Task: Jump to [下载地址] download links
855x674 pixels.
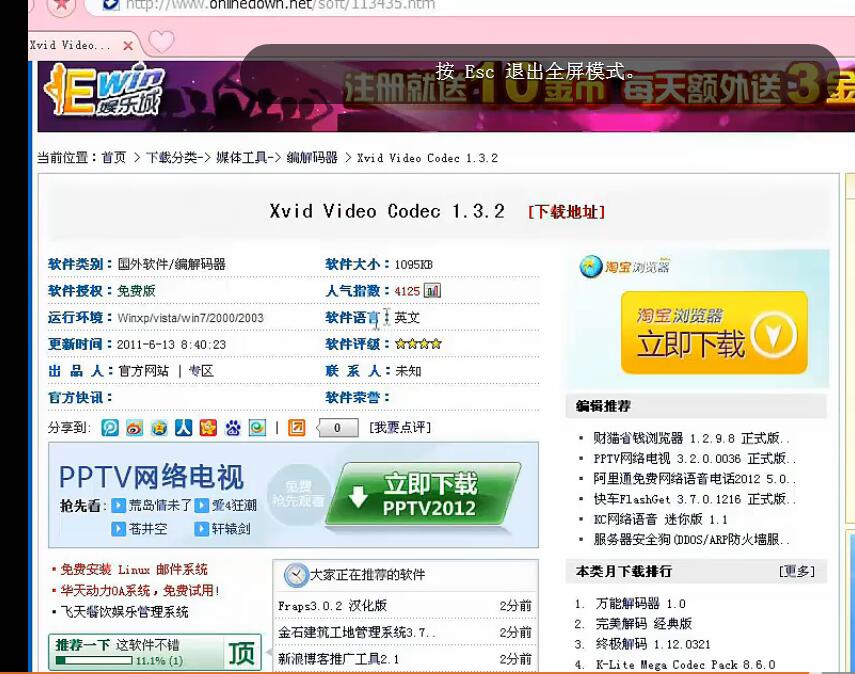Action: [567, 212]
